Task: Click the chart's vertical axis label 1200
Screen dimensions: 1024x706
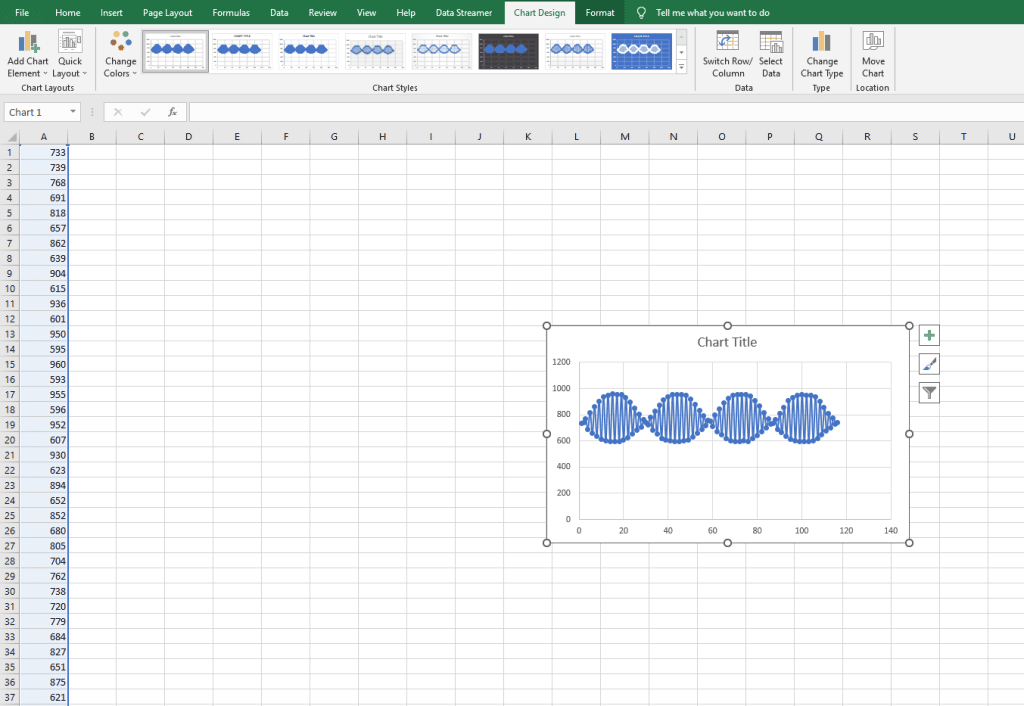Action: 561,362
